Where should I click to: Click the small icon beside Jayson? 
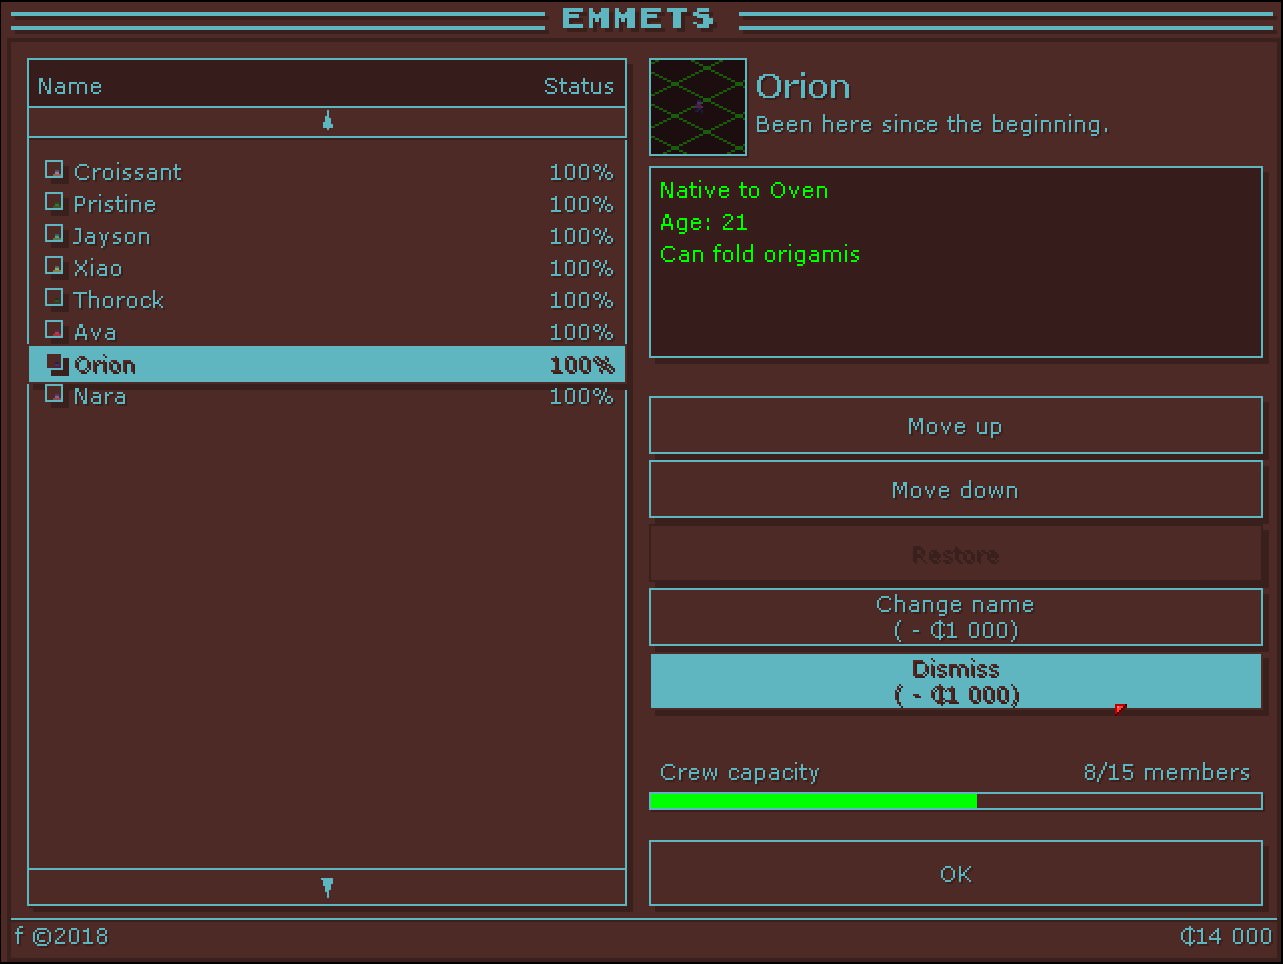coord(54,235)
